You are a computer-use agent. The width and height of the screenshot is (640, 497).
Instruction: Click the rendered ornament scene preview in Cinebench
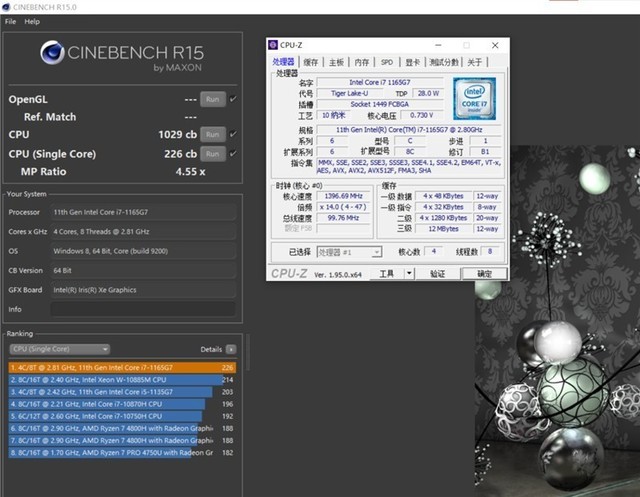[x=557, y=321]
